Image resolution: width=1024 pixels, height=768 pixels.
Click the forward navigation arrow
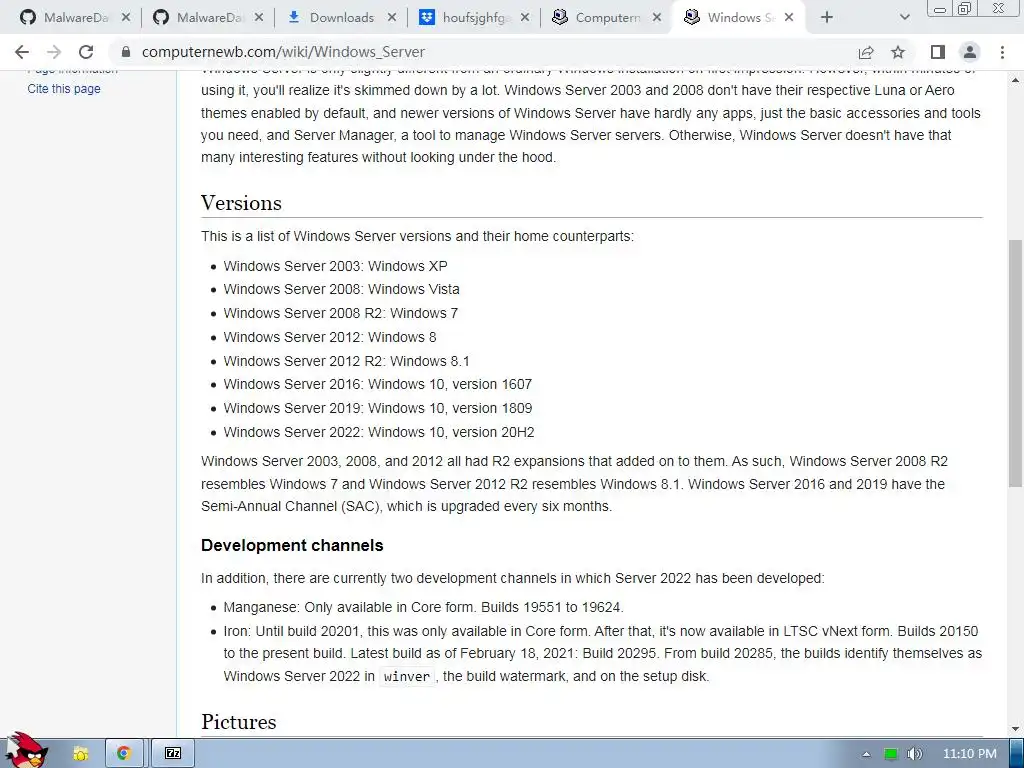[54, 52]
